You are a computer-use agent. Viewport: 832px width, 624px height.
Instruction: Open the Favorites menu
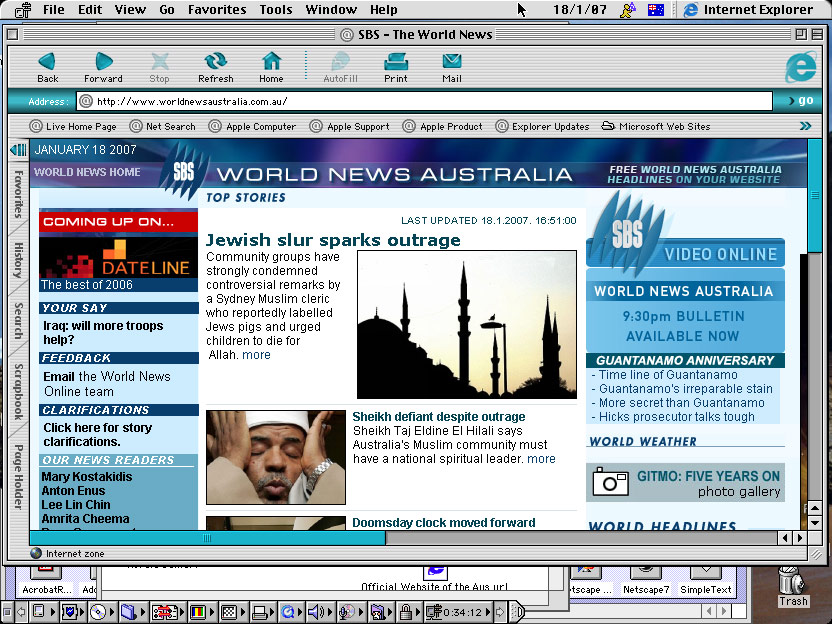pyautogui.click(x=217, y=10)
